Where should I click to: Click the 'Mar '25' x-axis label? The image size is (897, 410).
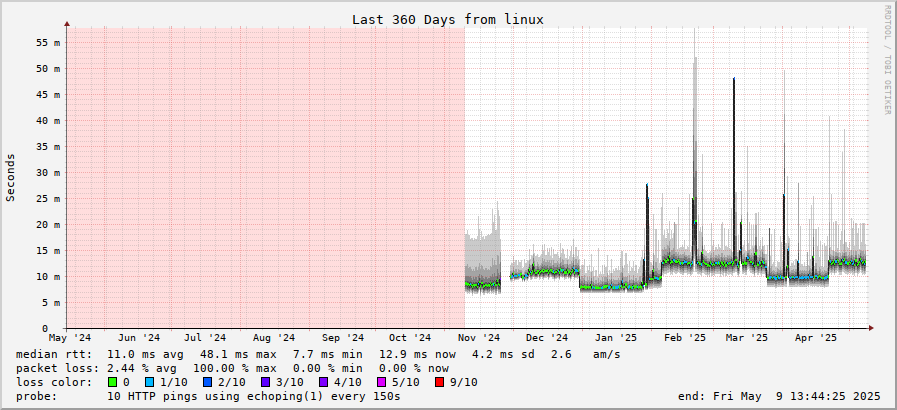(747, 338)
